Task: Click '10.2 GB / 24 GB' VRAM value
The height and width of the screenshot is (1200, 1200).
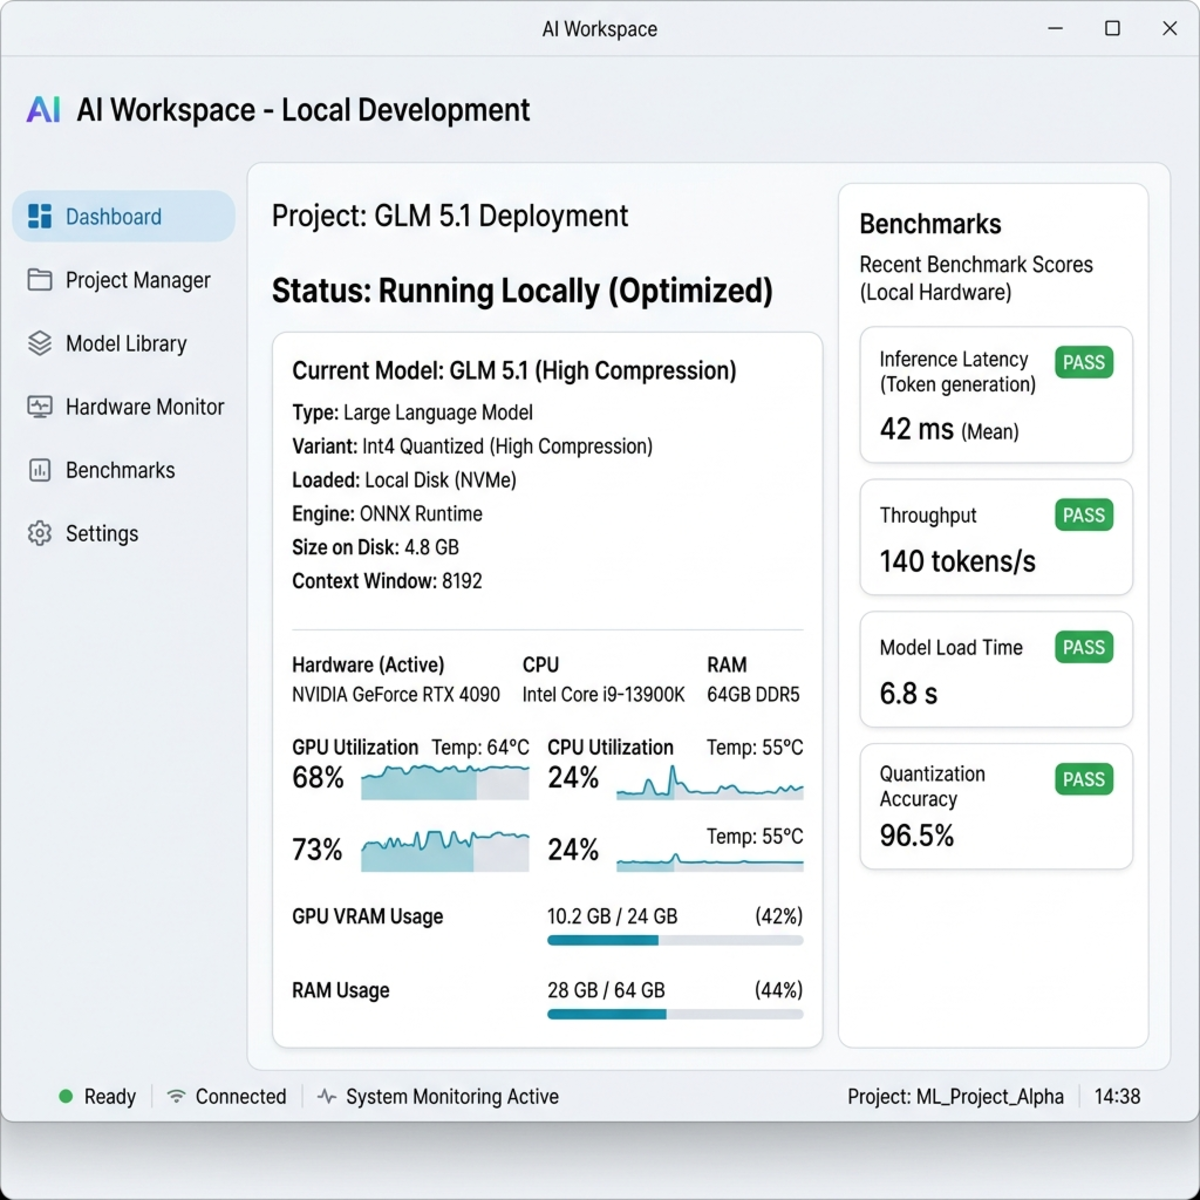Action: (x=612, y=916)
